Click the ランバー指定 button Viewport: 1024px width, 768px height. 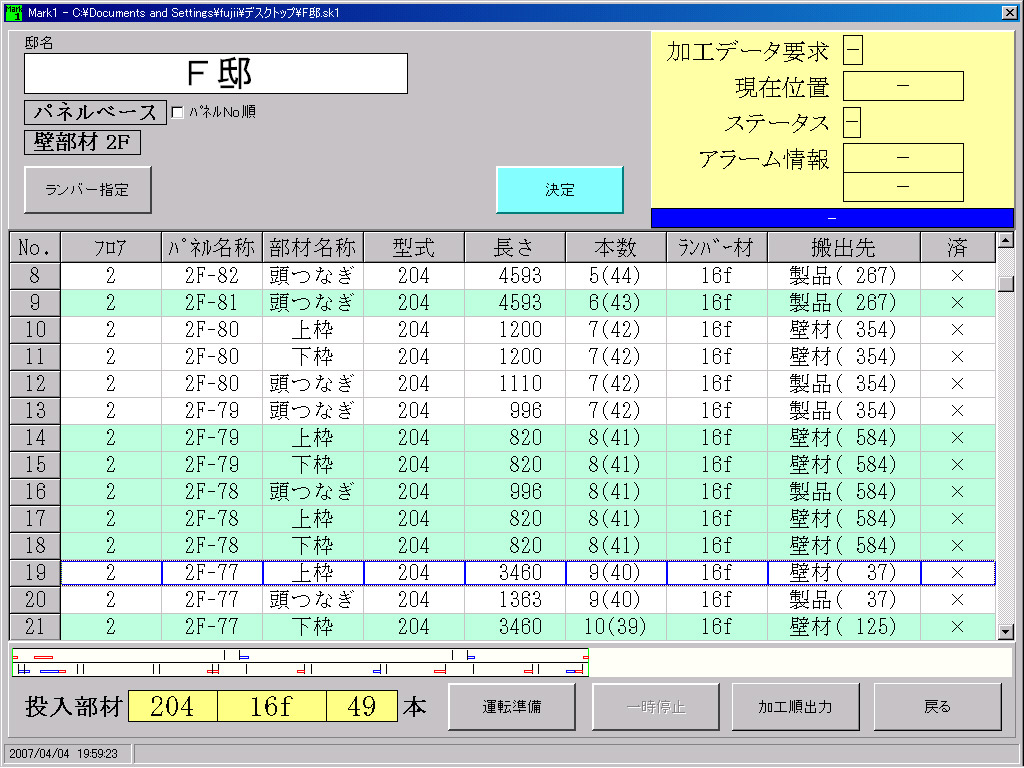(88, 190)
